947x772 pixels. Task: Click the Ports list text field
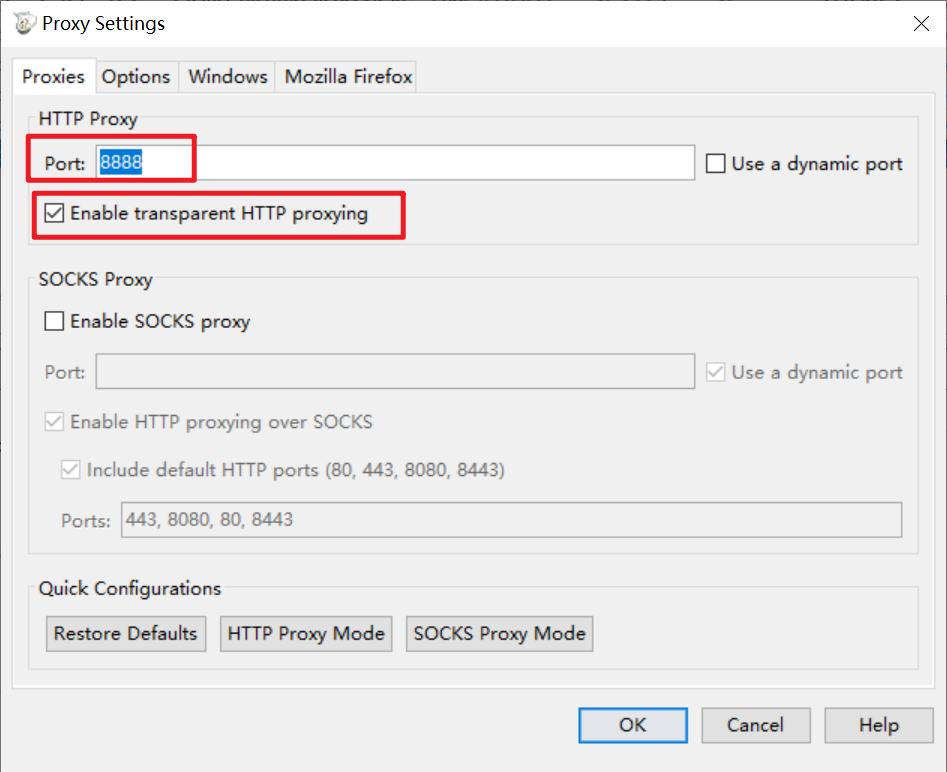pyautogui.click(x=512, y=519)
